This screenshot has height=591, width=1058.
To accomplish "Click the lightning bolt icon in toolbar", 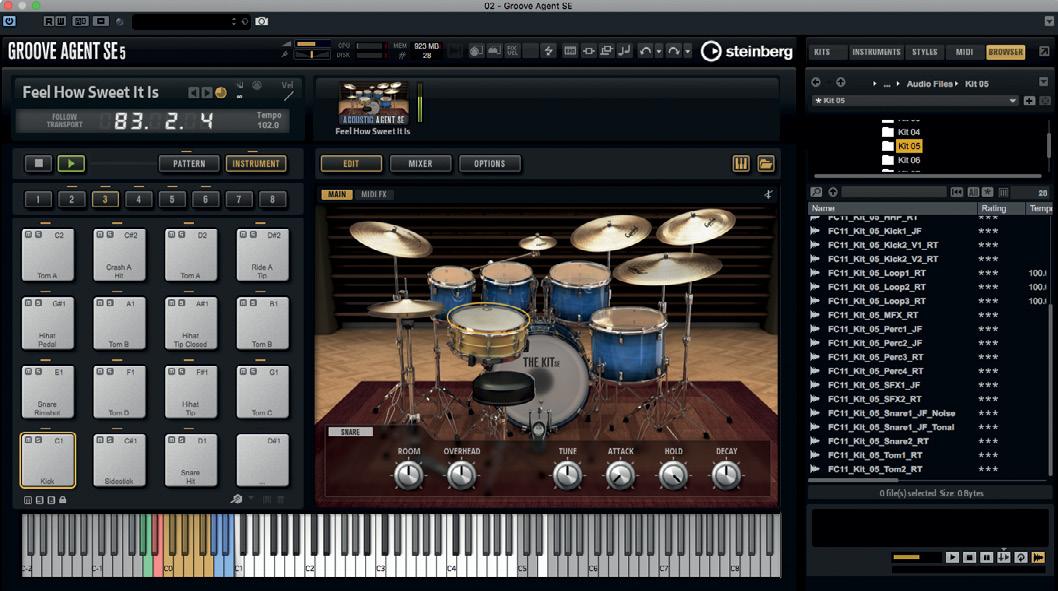I will pos(548,51).
